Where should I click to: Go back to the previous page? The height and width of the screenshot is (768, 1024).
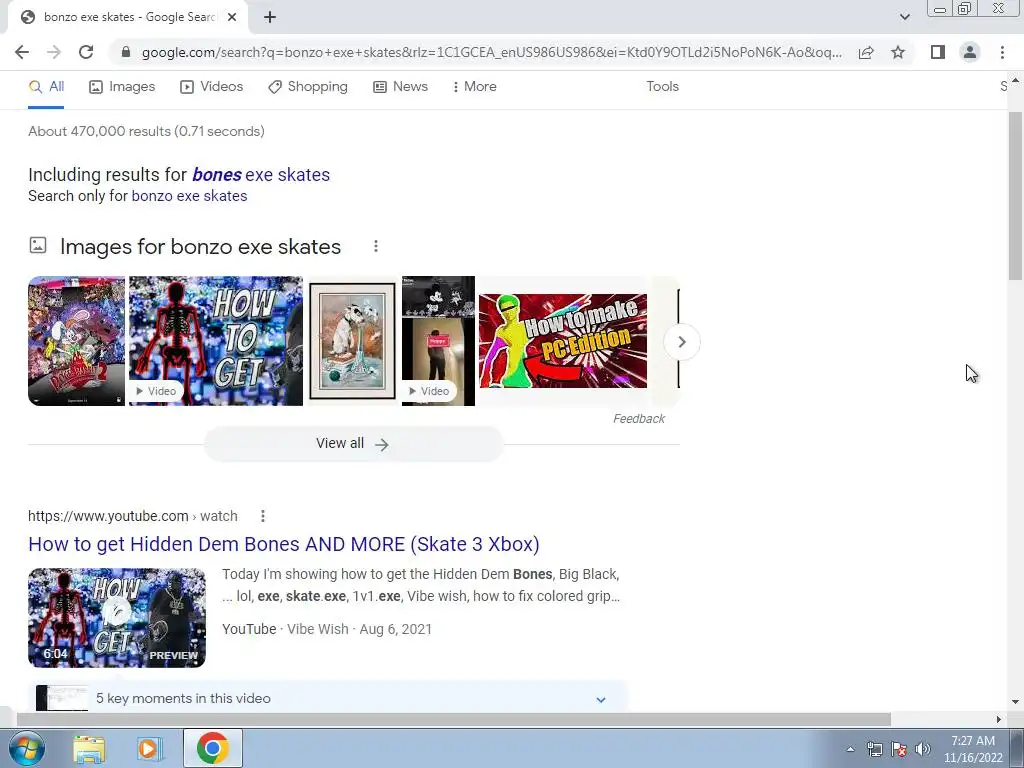pyautogui.click(x=22, y=52)
